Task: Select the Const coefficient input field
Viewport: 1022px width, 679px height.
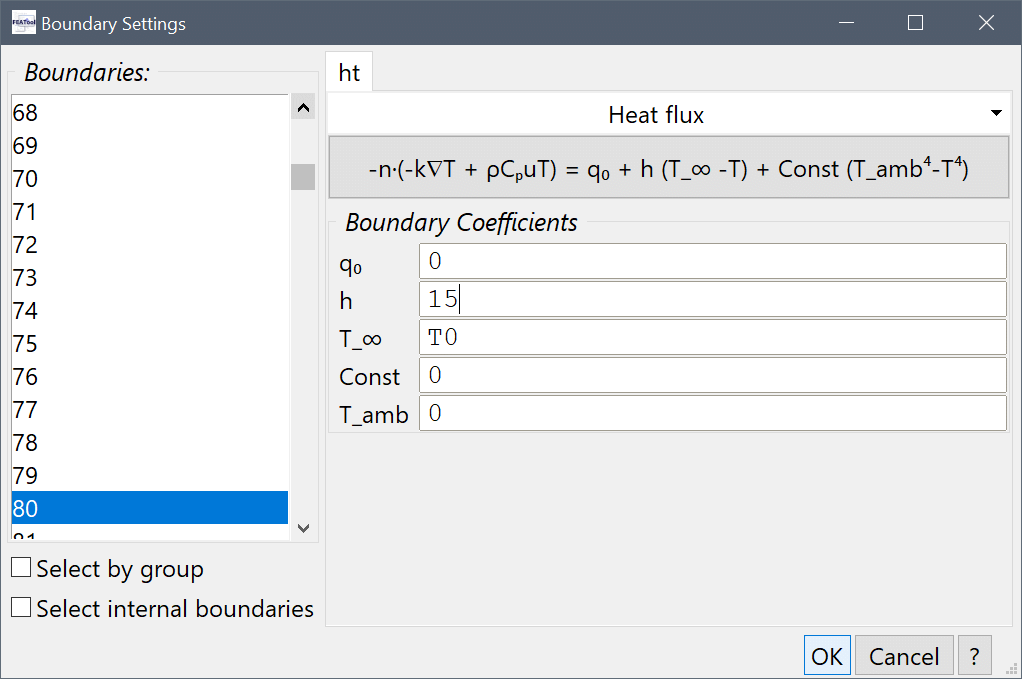Action: (712, 376)
